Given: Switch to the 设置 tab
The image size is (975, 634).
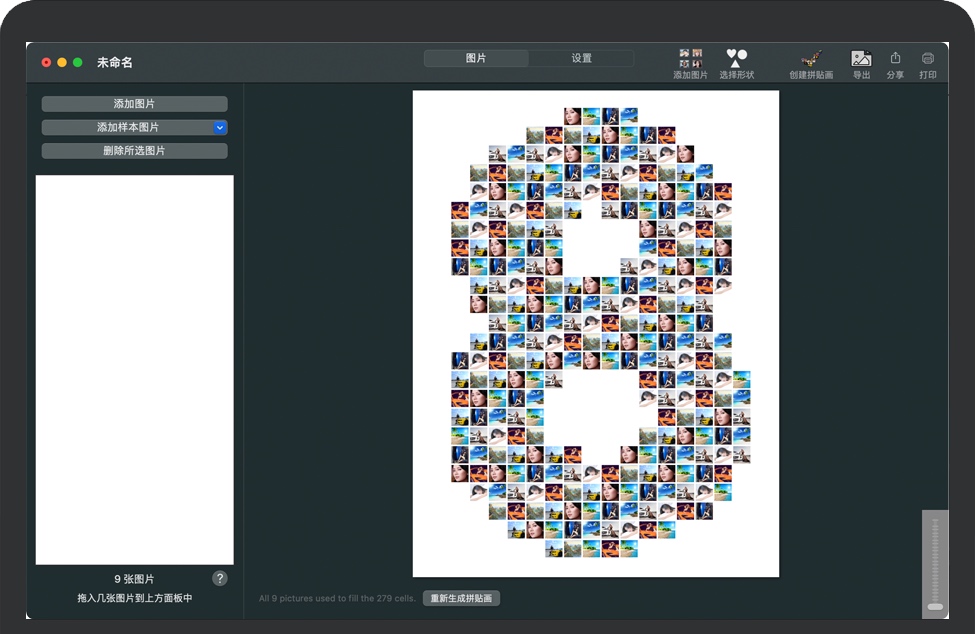Looking at the screenshot, I should tap(581, 59).
